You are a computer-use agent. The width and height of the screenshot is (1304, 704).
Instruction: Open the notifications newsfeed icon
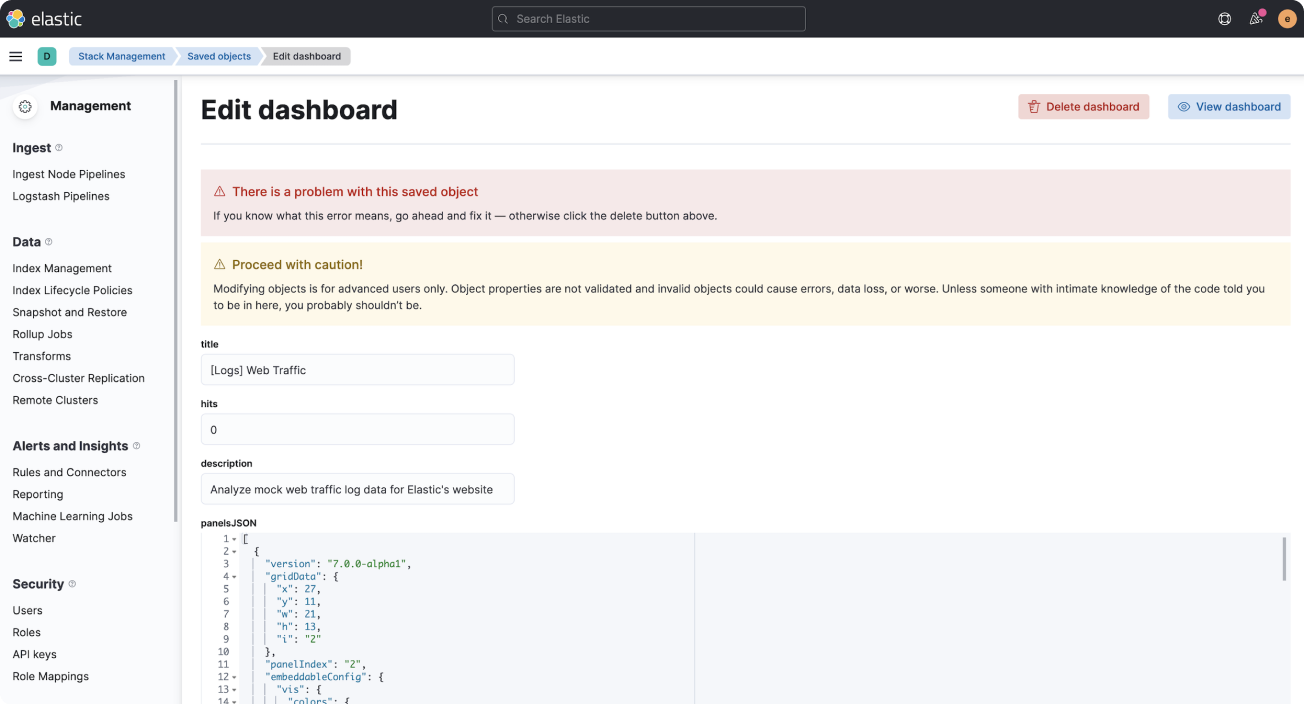click(1255, 18)
